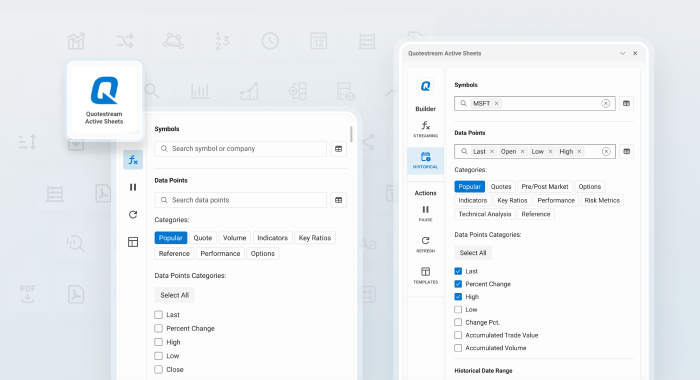The width and height of the screenshot is (700, 380).
Task: Collapse Quotestream Active Sheets pane via chevron
Action: click(622, 53)
